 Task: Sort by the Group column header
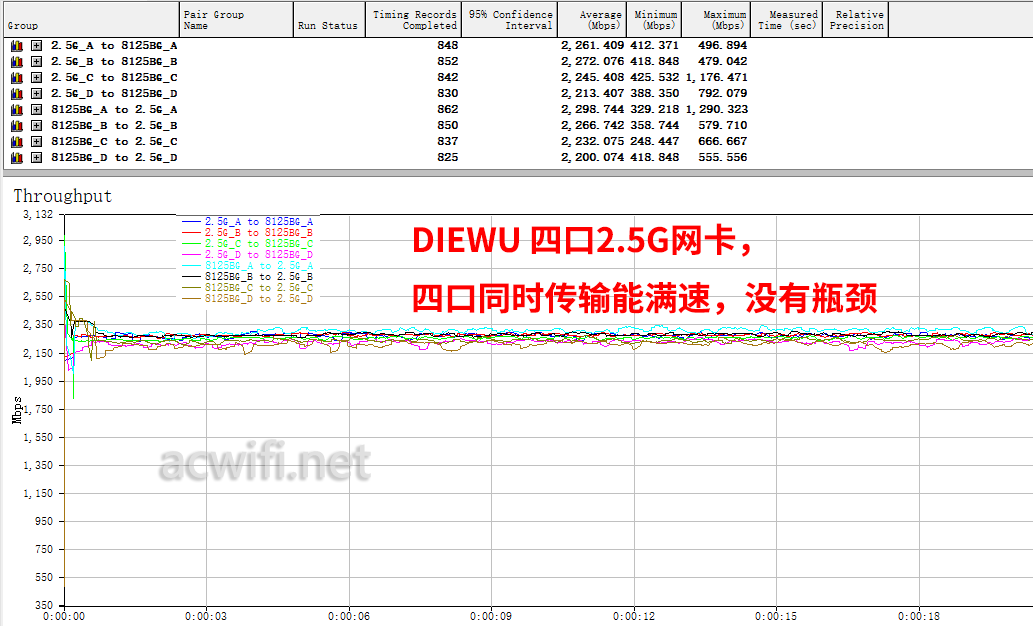(x=90, y=19)
